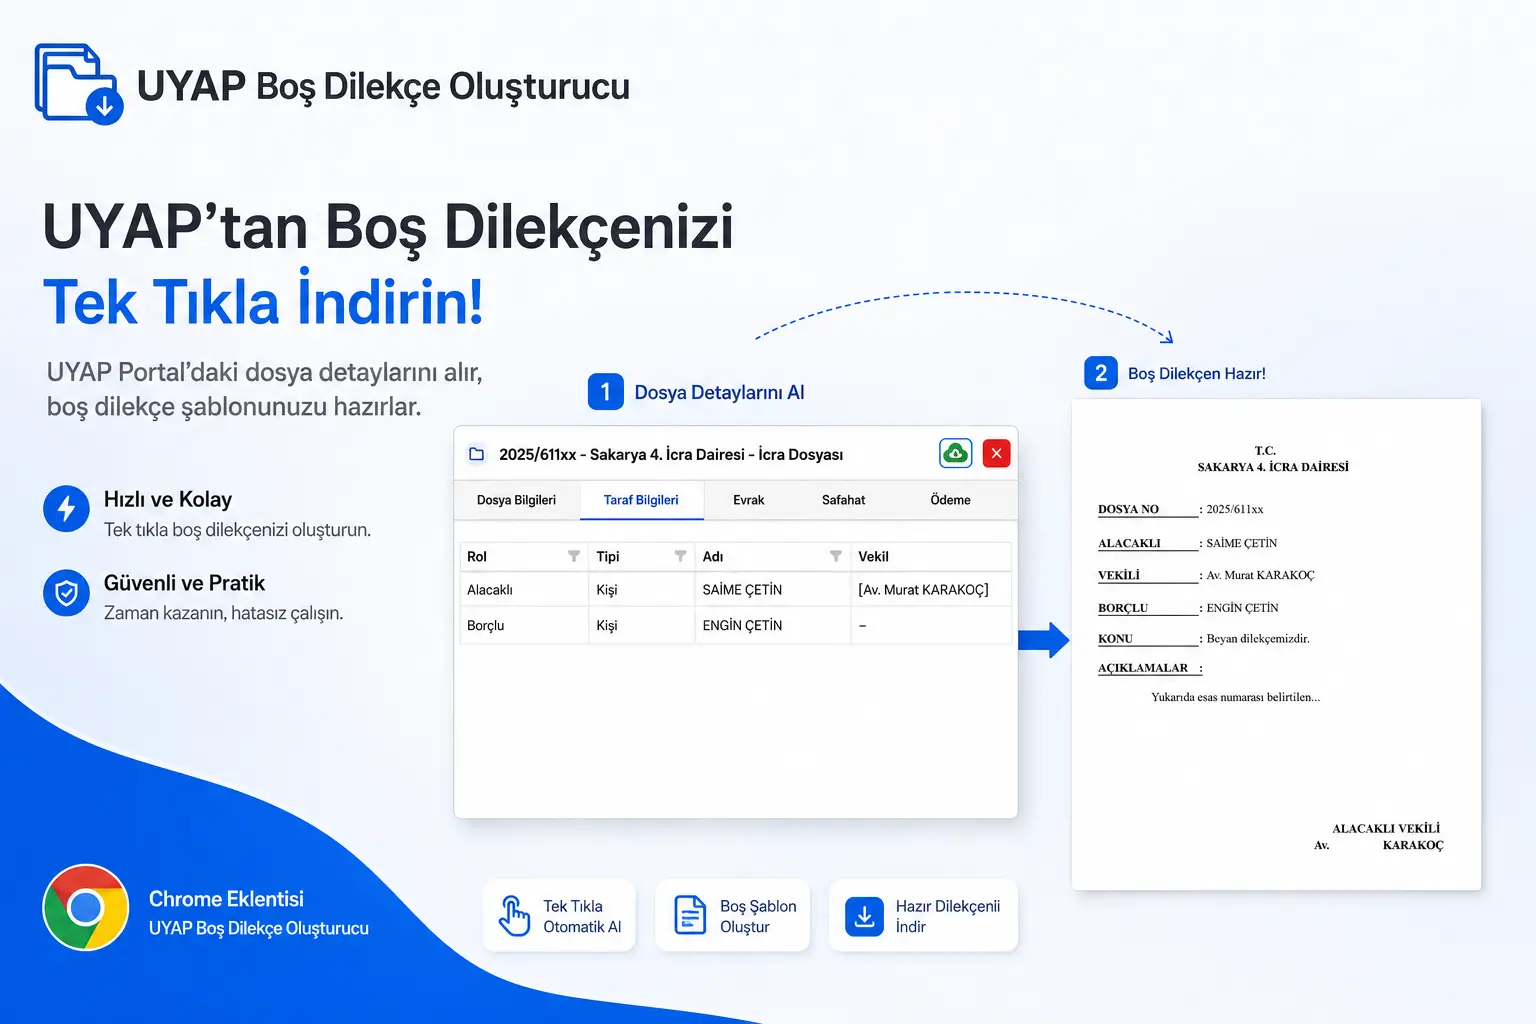
Task: Click the shield Güvenli ve Pratik icon
Action: tap(67, 593)
